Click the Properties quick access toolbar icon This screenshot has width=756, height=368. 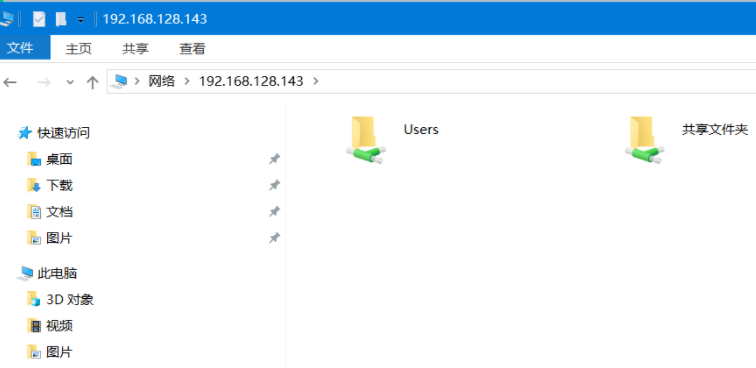(39, 19)
